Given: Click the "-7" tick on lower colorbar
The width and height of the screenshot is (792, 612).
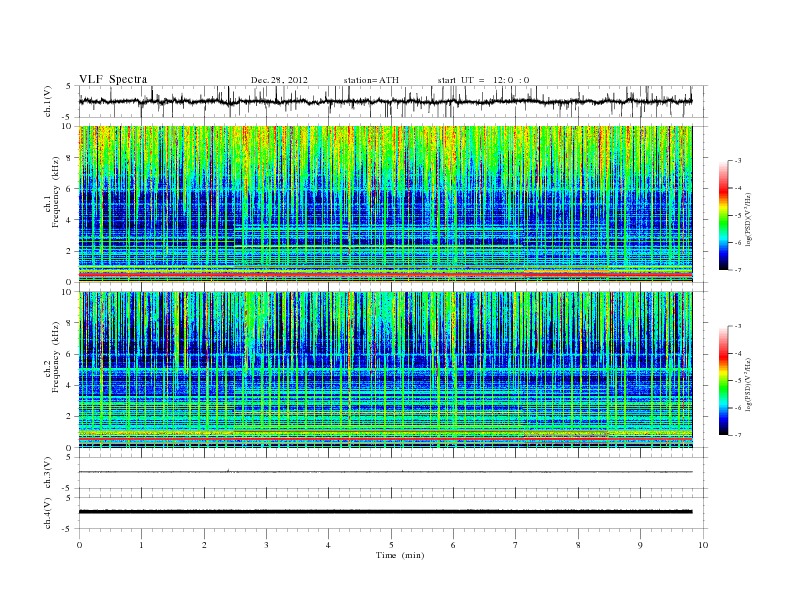Looking at the screenshot, I should point(738,435).
